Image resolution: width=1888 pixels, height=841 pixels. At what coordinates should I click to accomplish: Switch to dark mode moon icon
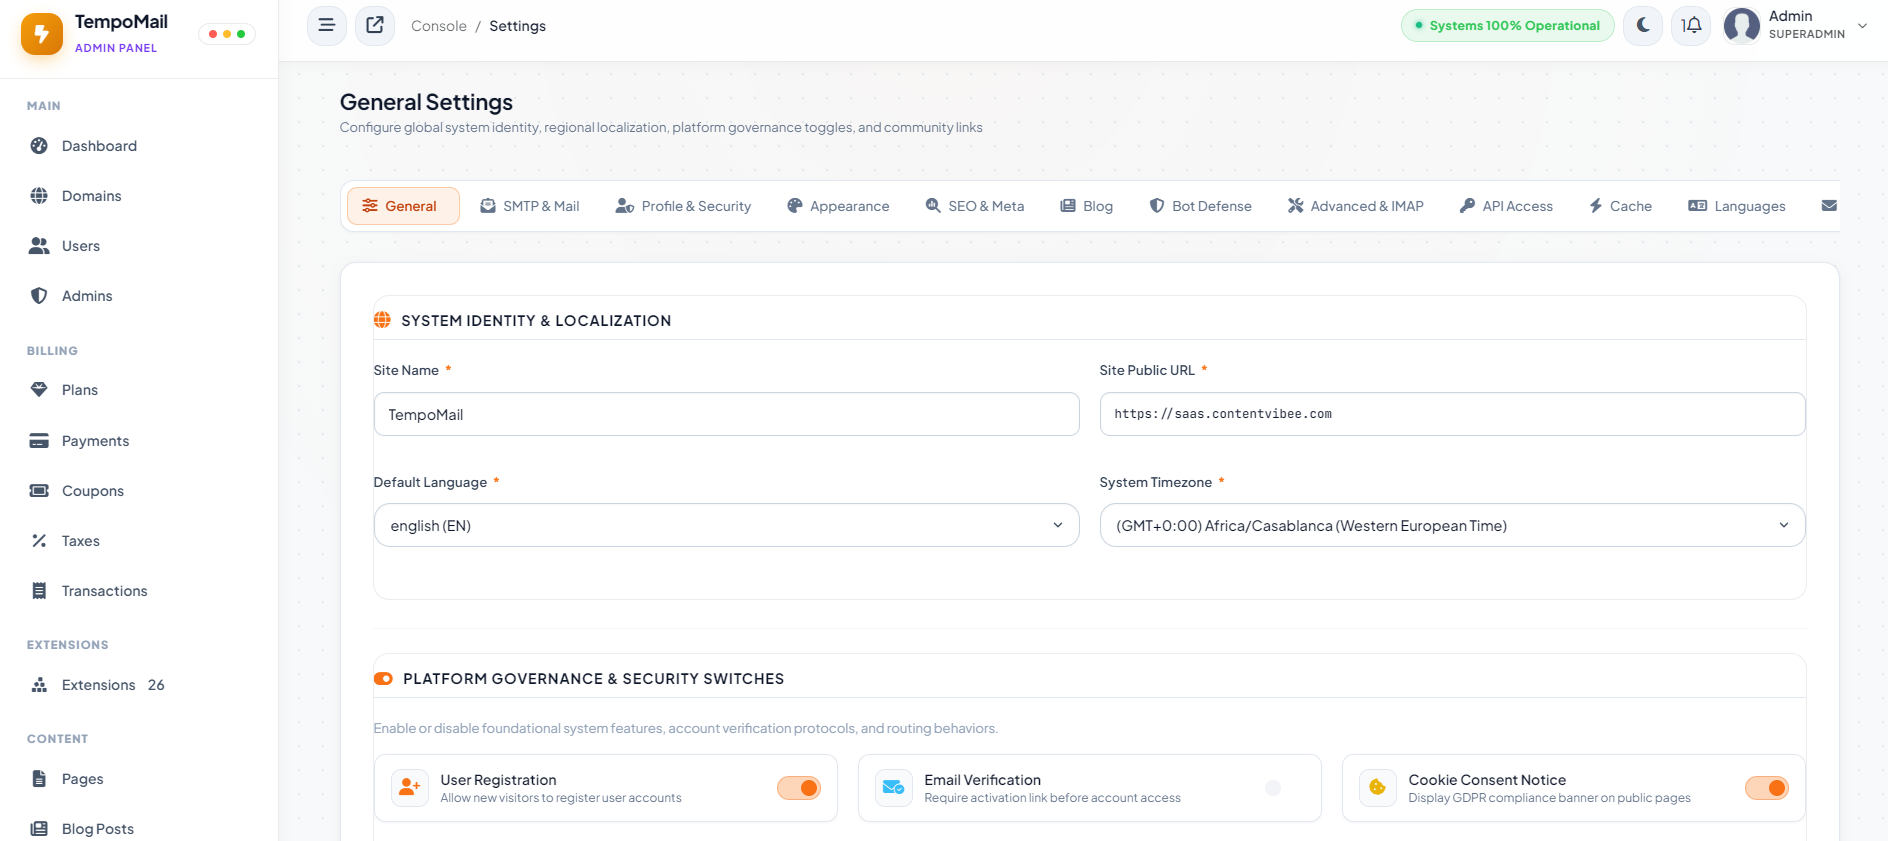(1643, 26)
